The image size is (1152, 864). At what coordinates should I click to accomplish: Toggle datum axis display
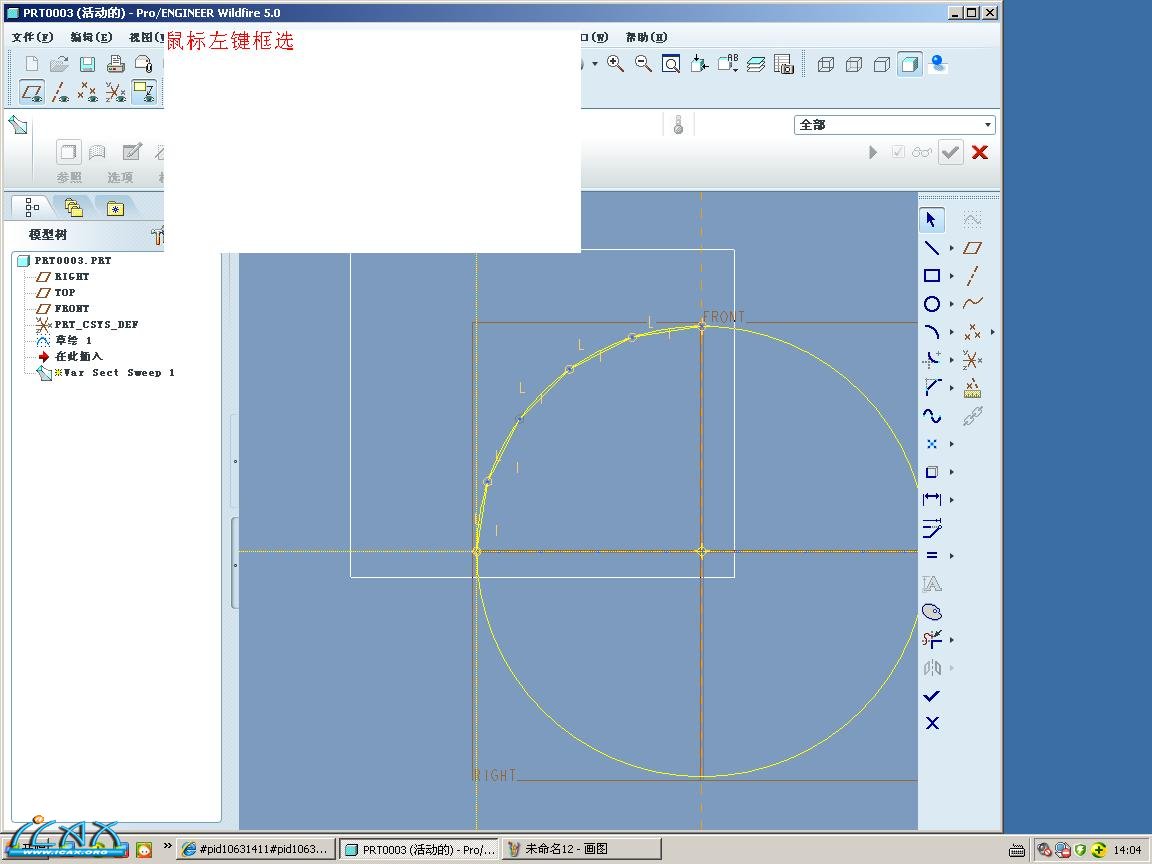click(60, 93)
